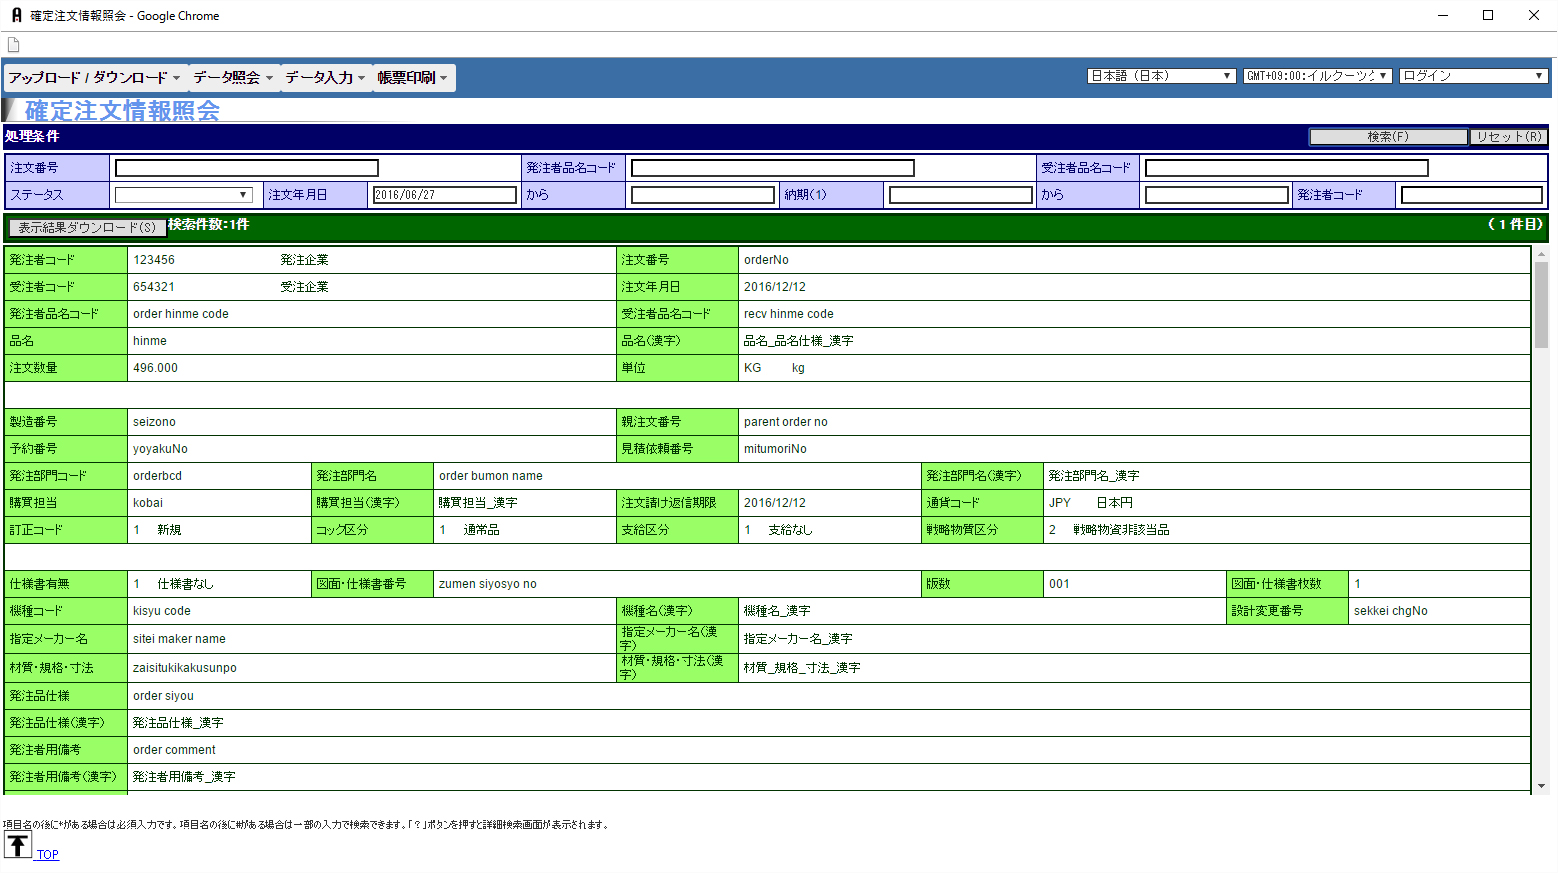
Task: Click the 発注部門コード value orderbcd
Action: coord(158,476)
